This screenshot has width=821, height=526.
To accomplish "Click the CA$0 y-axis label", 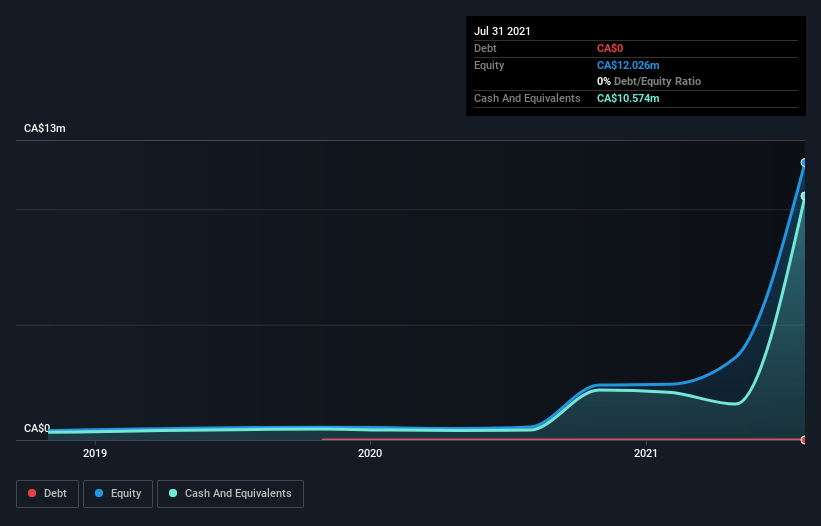I will [37, 428].
